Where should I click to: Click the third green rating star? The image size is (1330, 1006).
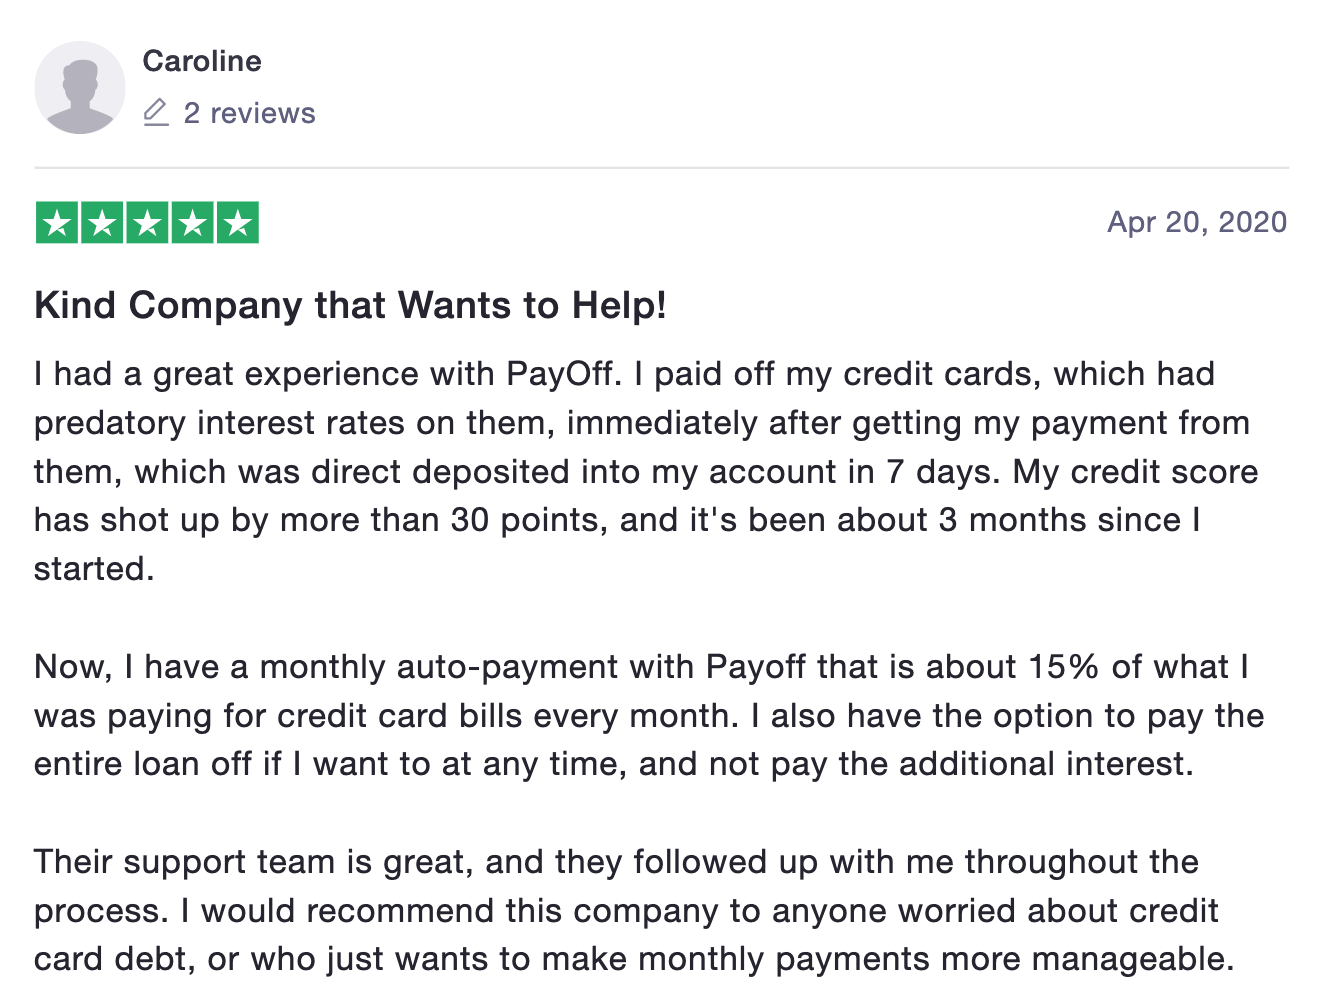147,223
